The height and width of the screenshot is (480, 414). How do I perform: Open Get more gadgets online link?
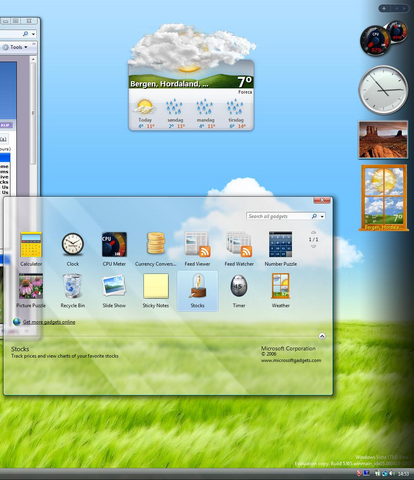click(x=49, y=322)
